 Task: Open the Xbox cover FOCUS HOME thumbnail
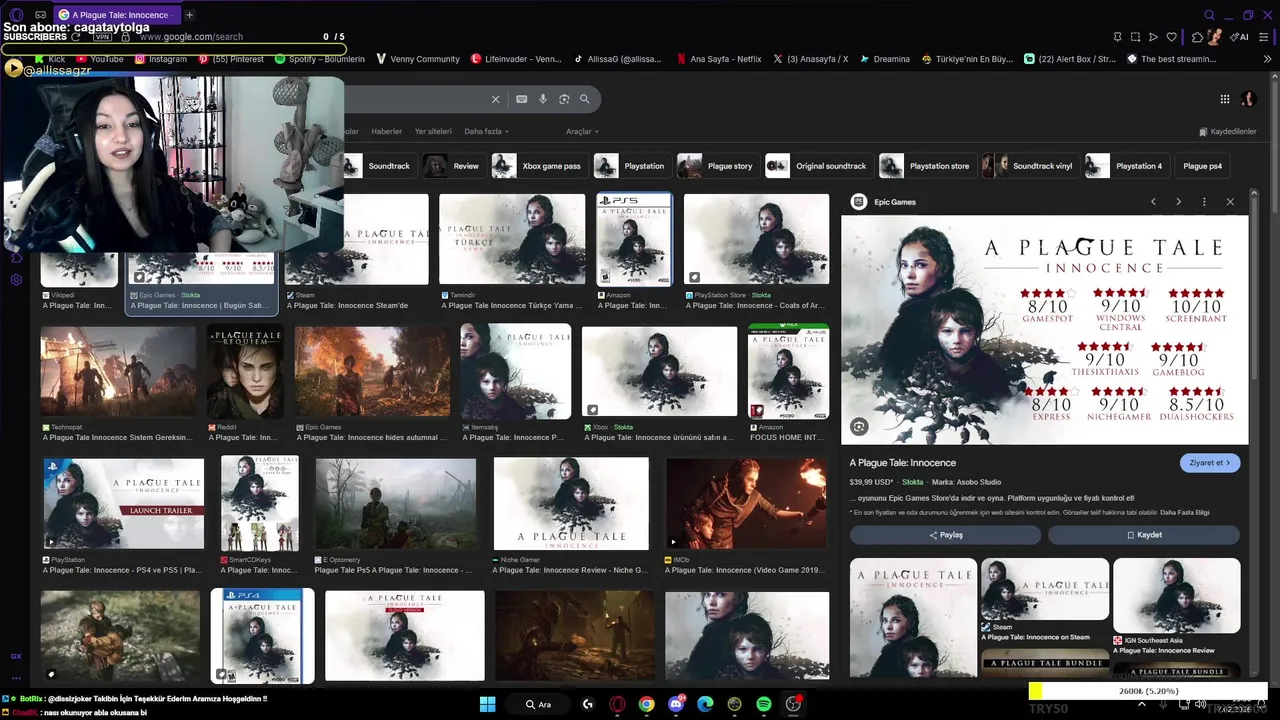click(x=788, y=371)
